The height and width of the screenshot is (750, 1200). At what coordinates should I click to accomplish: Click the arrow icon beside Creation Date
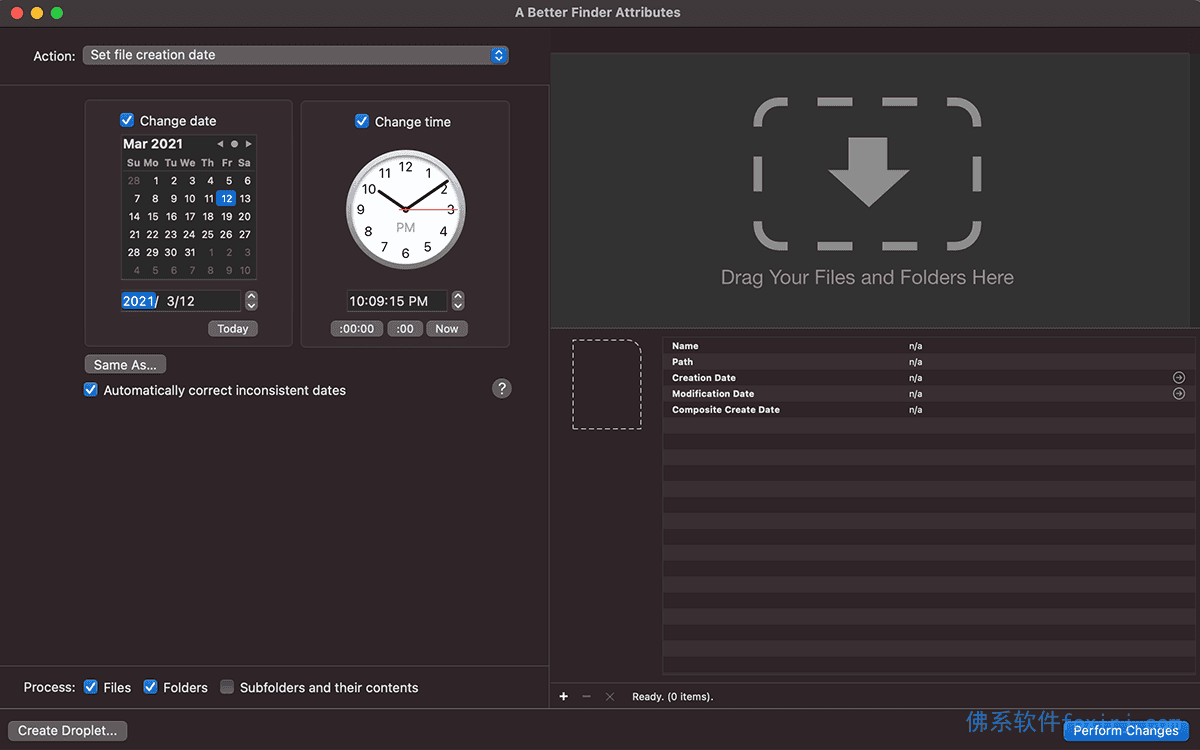pos(1179,378)
